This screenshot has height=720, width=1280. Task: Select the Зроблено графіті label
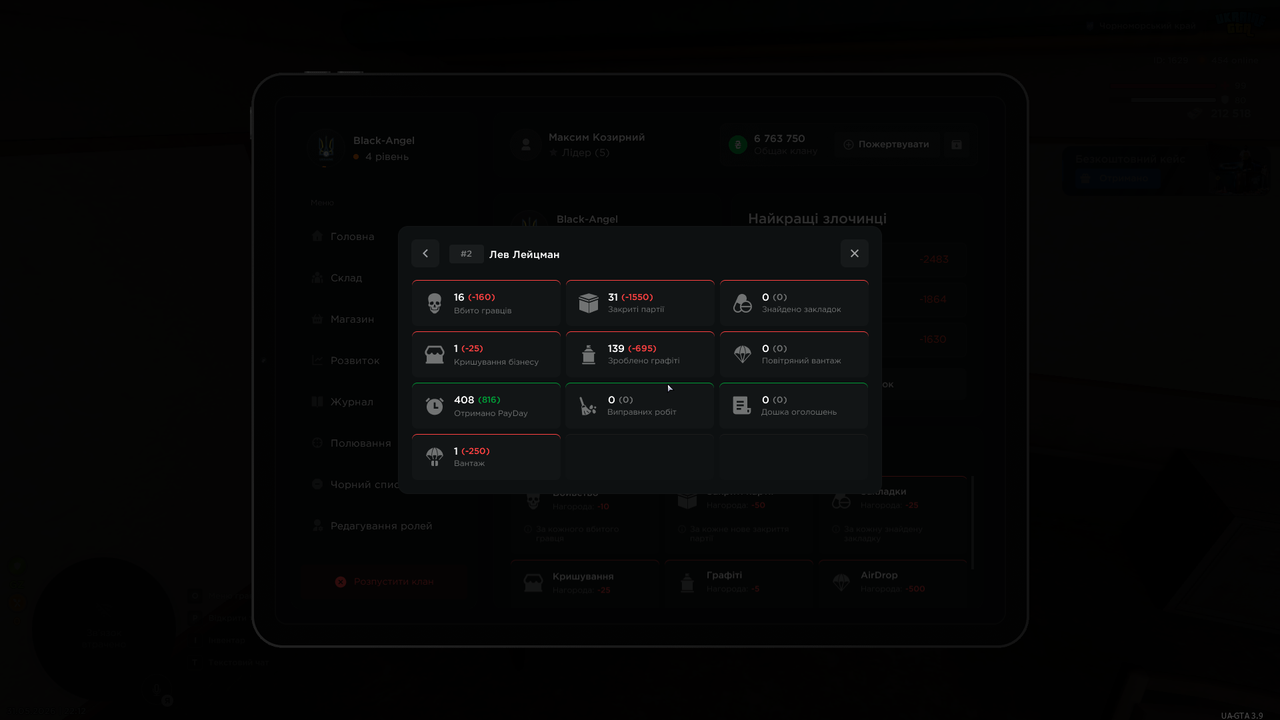(643, 361)
